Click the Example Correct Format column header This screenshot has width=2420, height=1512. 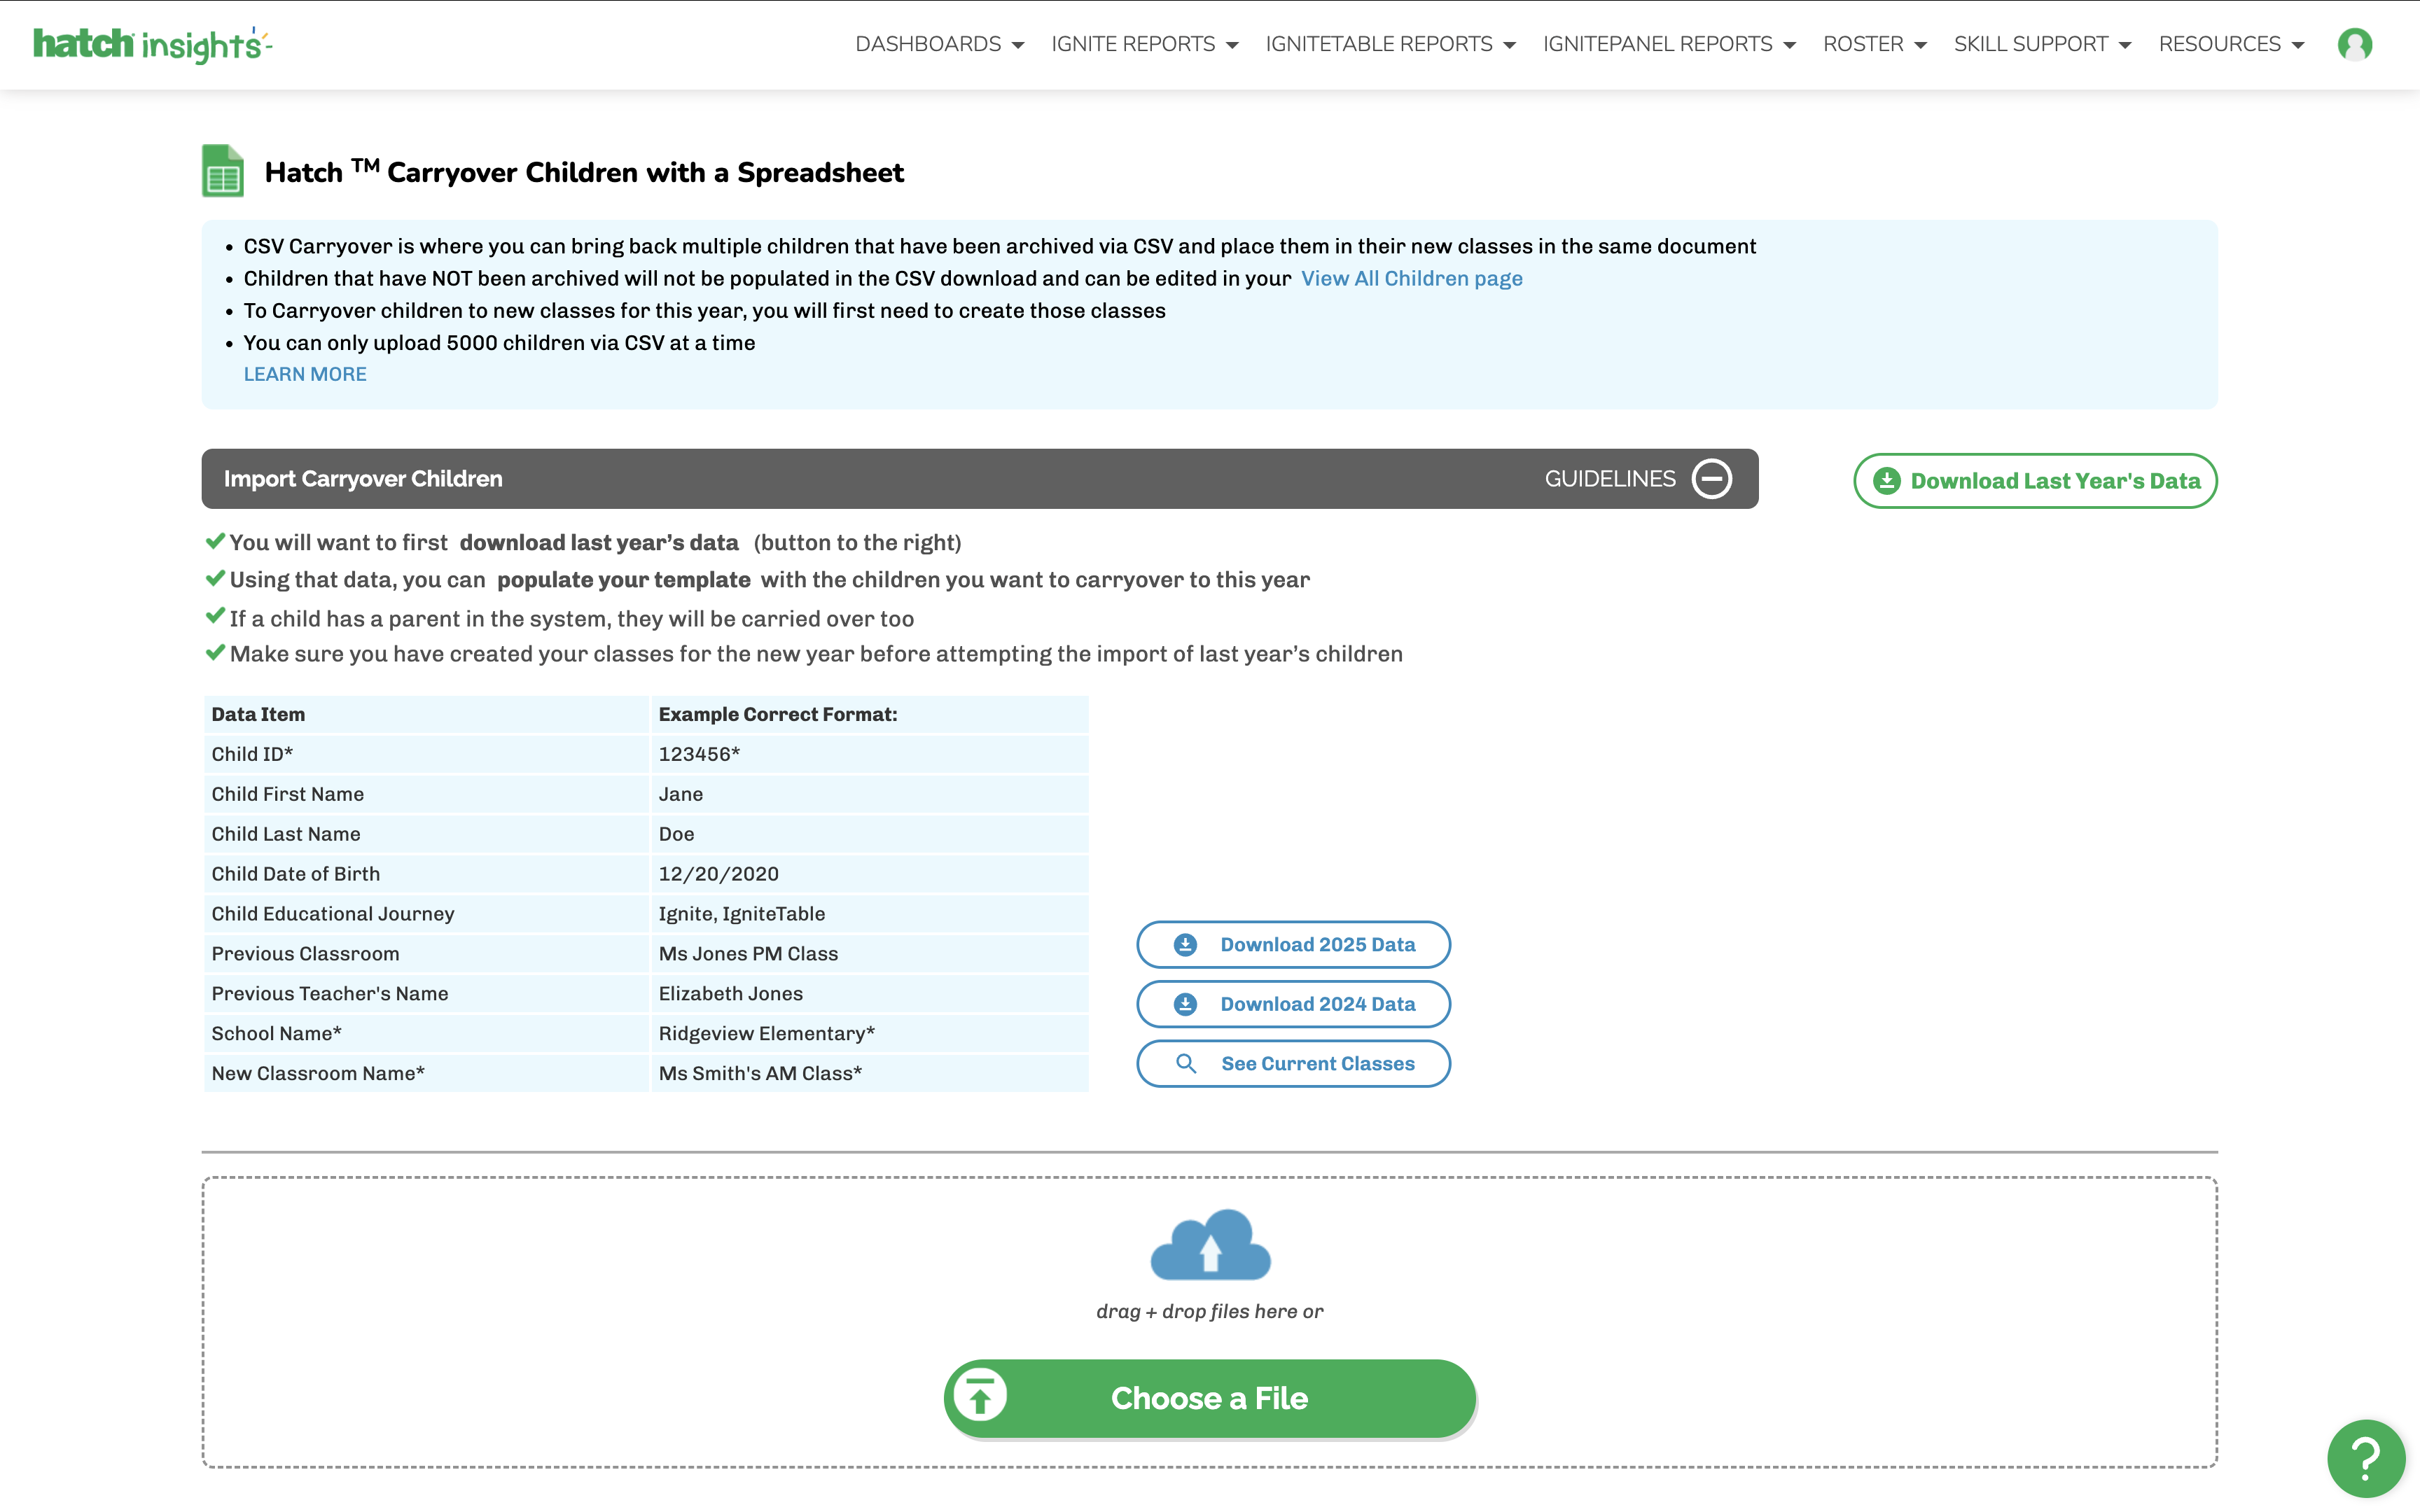coord(869,714)
